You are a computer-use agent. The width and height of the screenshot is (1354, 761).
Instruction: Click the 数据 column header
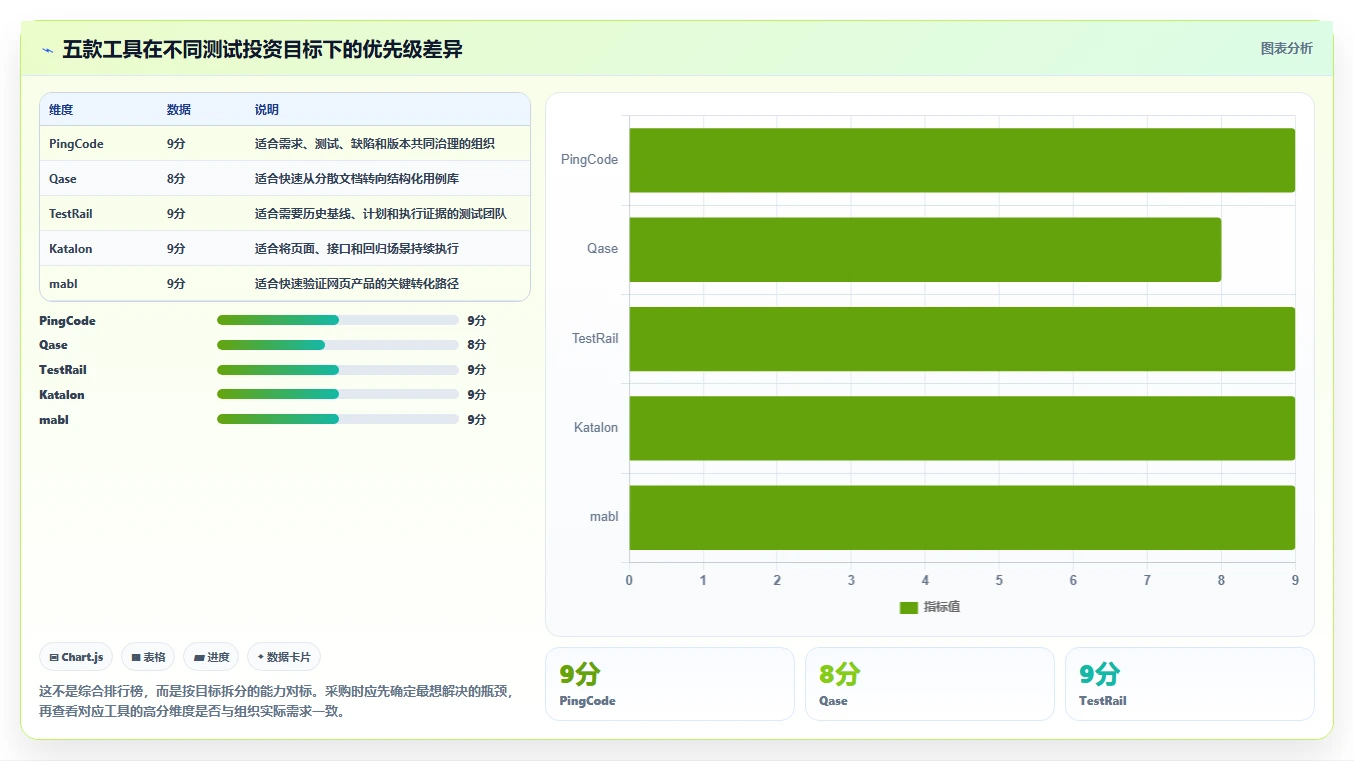point(179,110)
